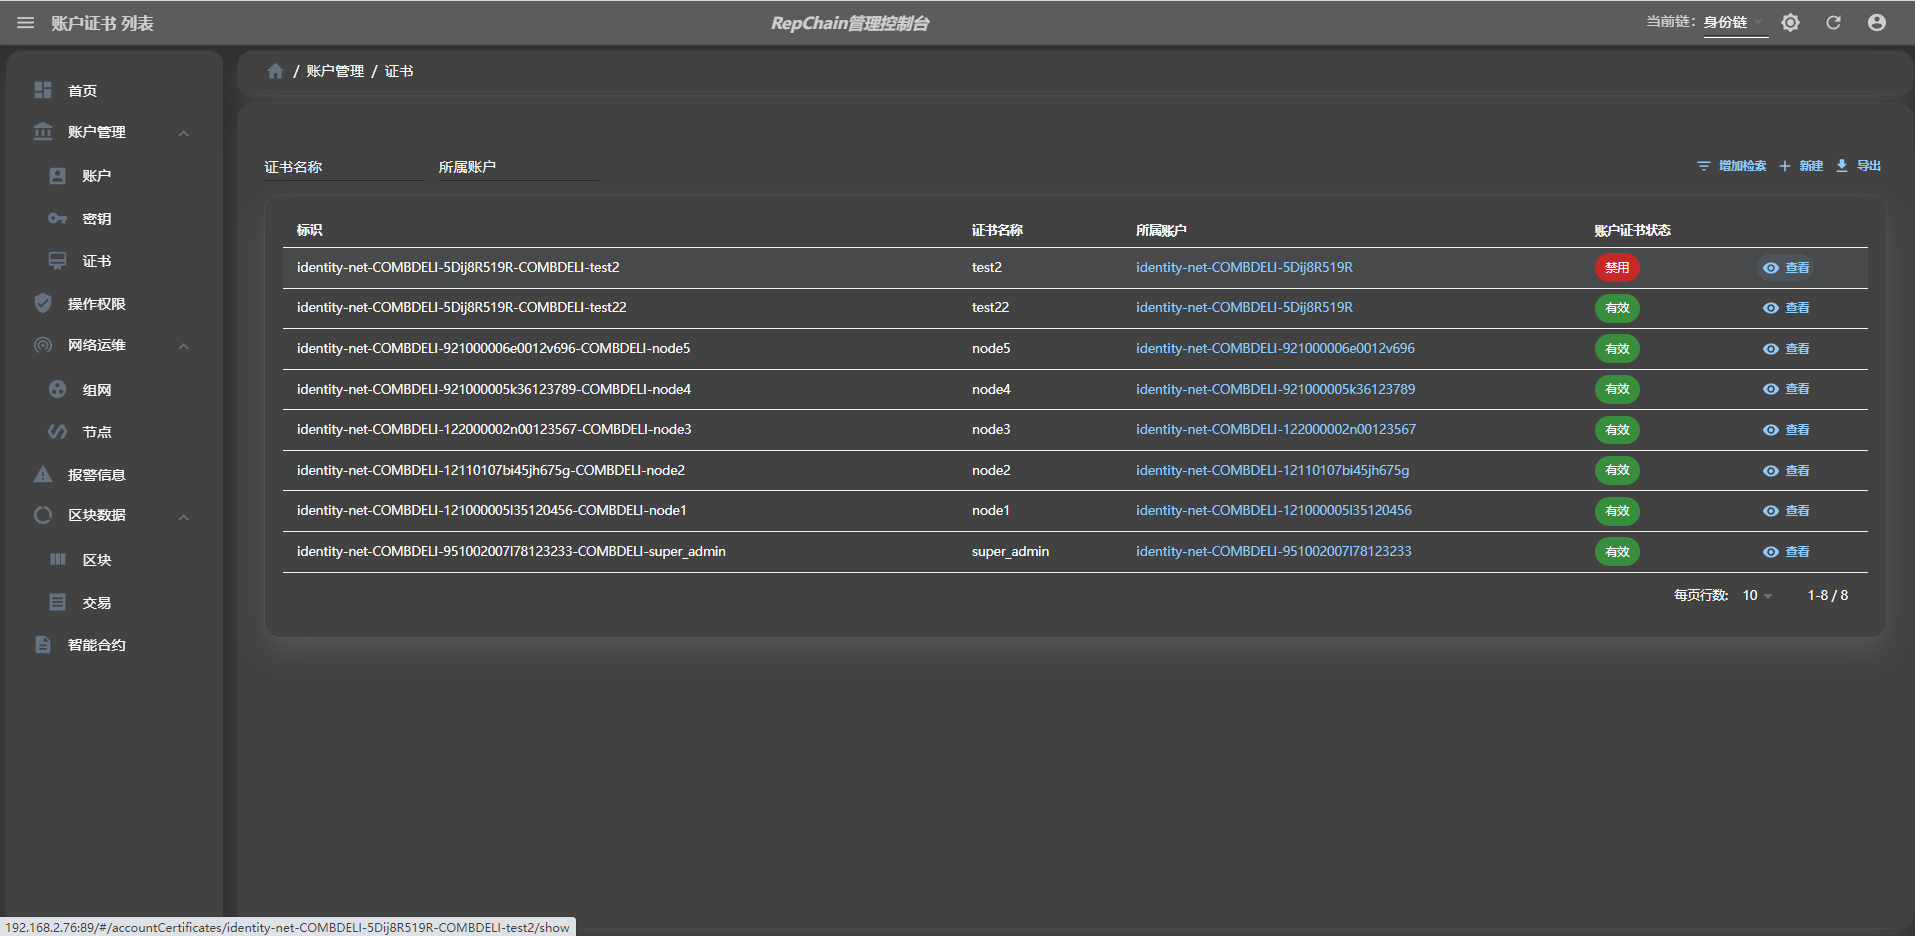The width and height of the screenshot is (1915, 936).
Task: Open account link identity-net-COMBDELI-921000006e0012v696
Action: 1275,348
